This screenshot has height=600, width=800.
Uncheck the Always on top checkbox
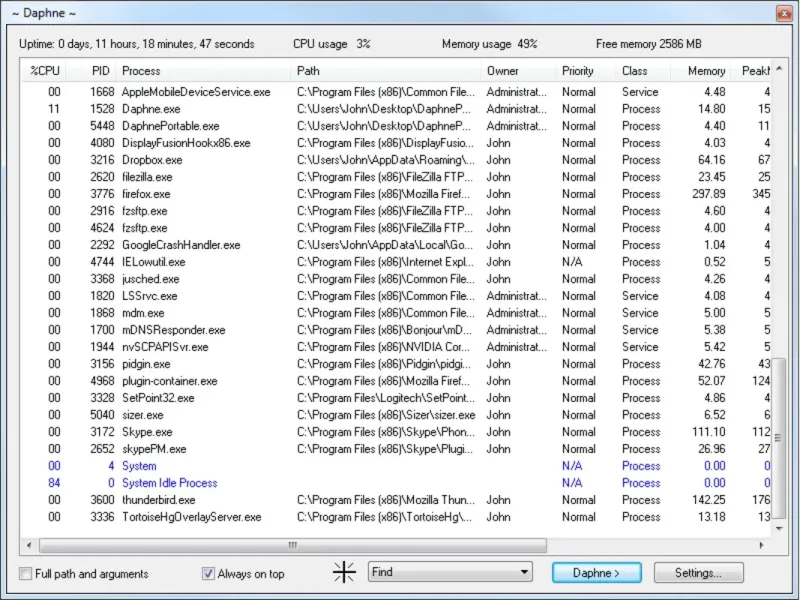click(x=208, y=573)
